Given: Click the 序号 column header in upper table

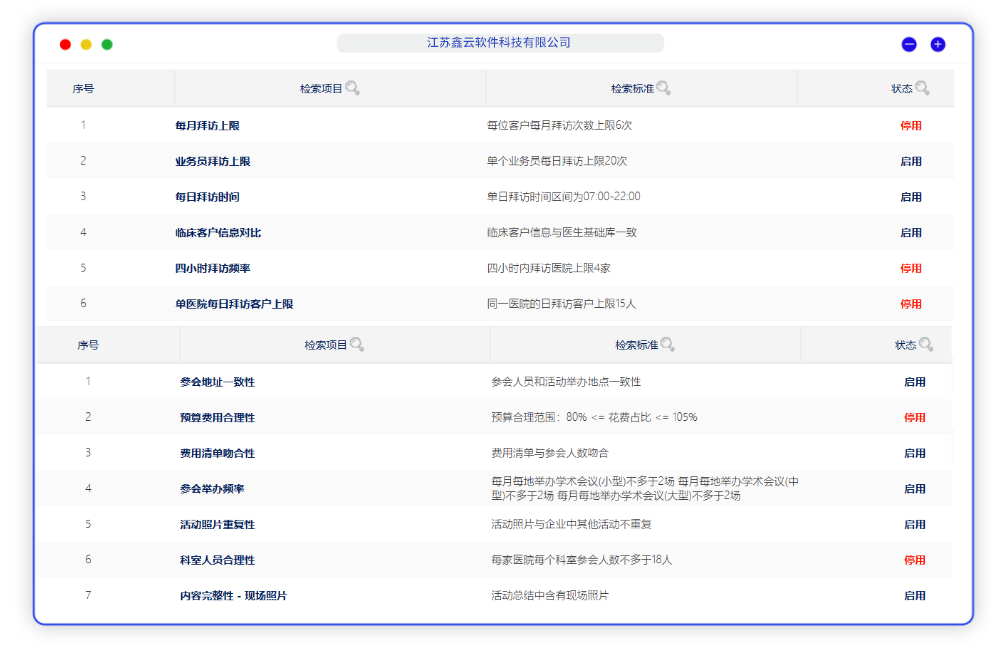Looking at the screenshot, I should pyautogui.click(x=83, y=89).
